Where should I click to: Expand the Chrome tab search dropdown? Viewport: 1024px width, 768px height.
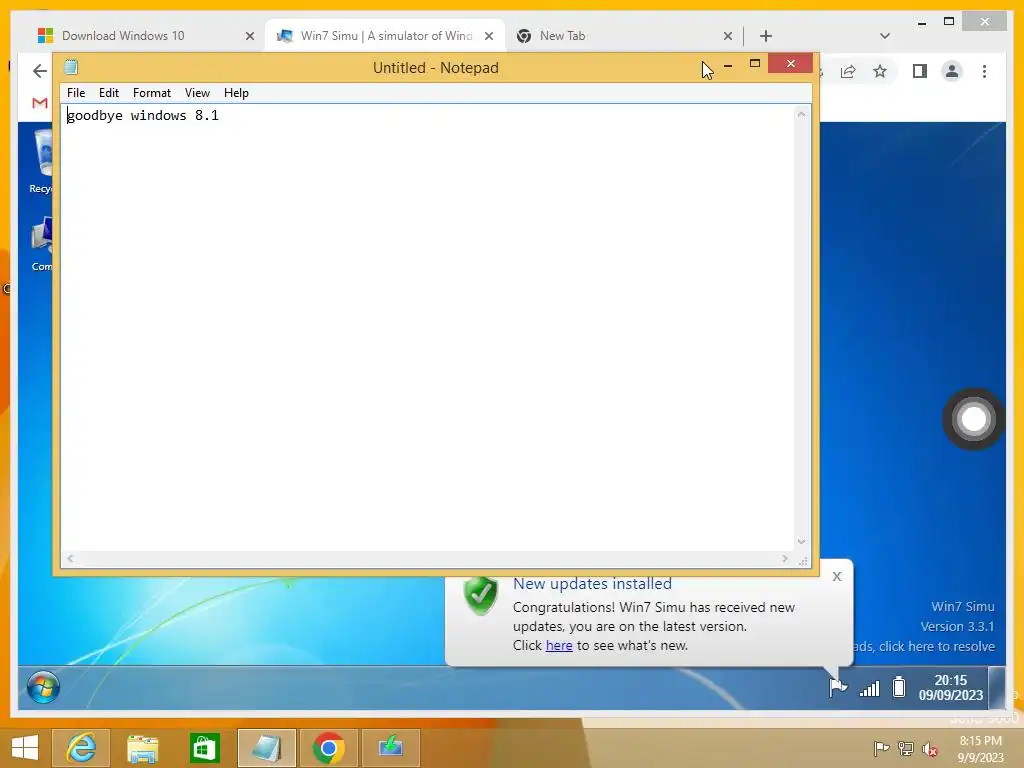pyautogui.click(x=885, y=36)
